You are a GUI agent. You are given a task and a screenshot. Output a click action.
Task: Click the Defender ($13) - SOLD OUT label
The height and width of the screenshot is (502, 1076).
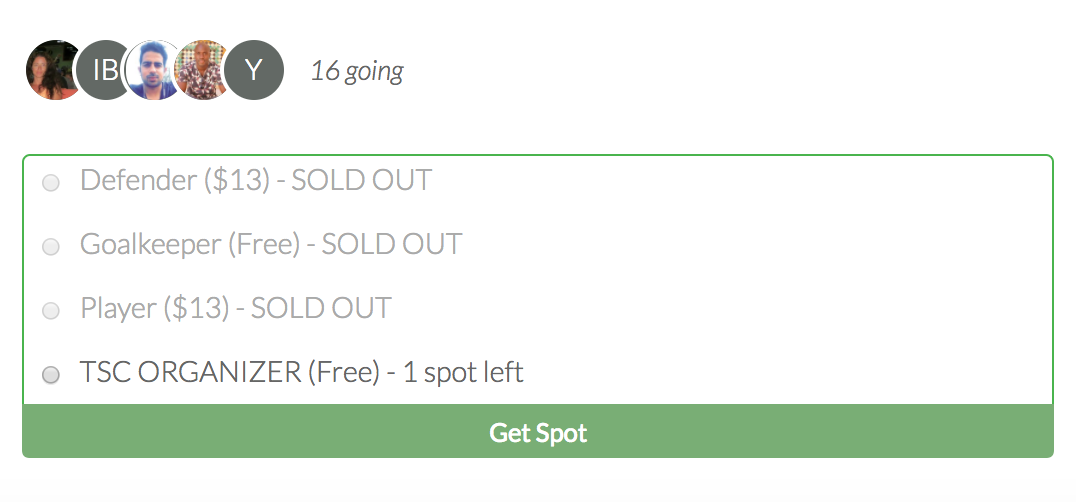(255, 181)
